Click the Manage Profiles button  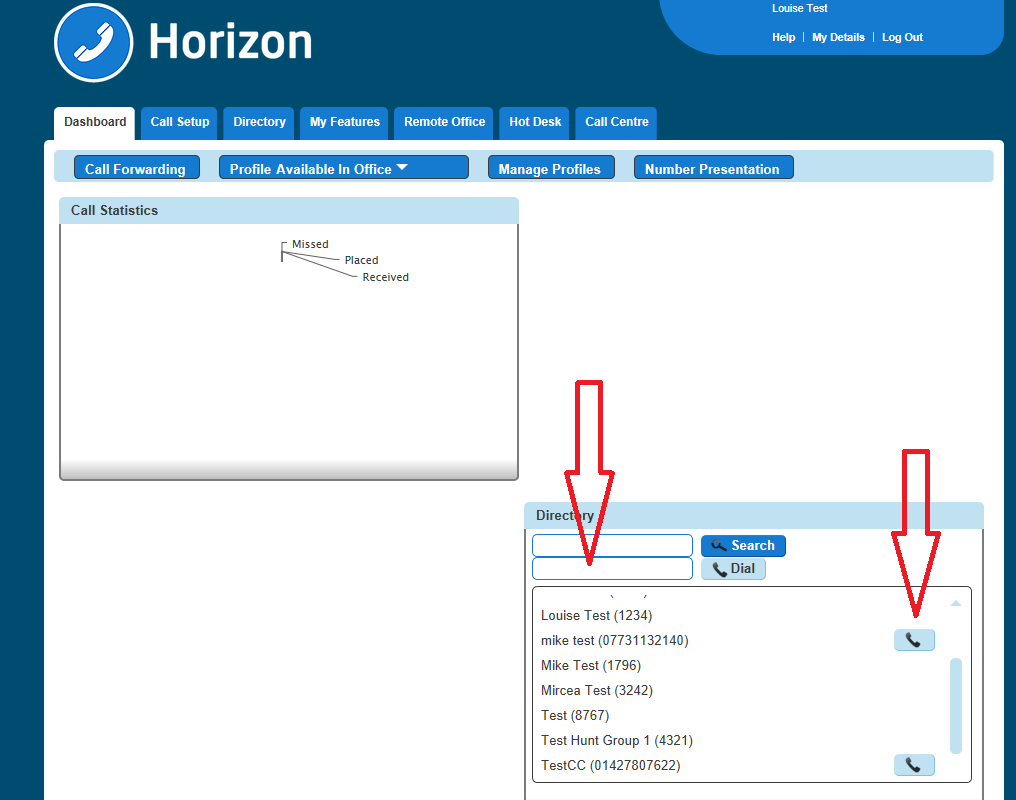coord(551,168)
